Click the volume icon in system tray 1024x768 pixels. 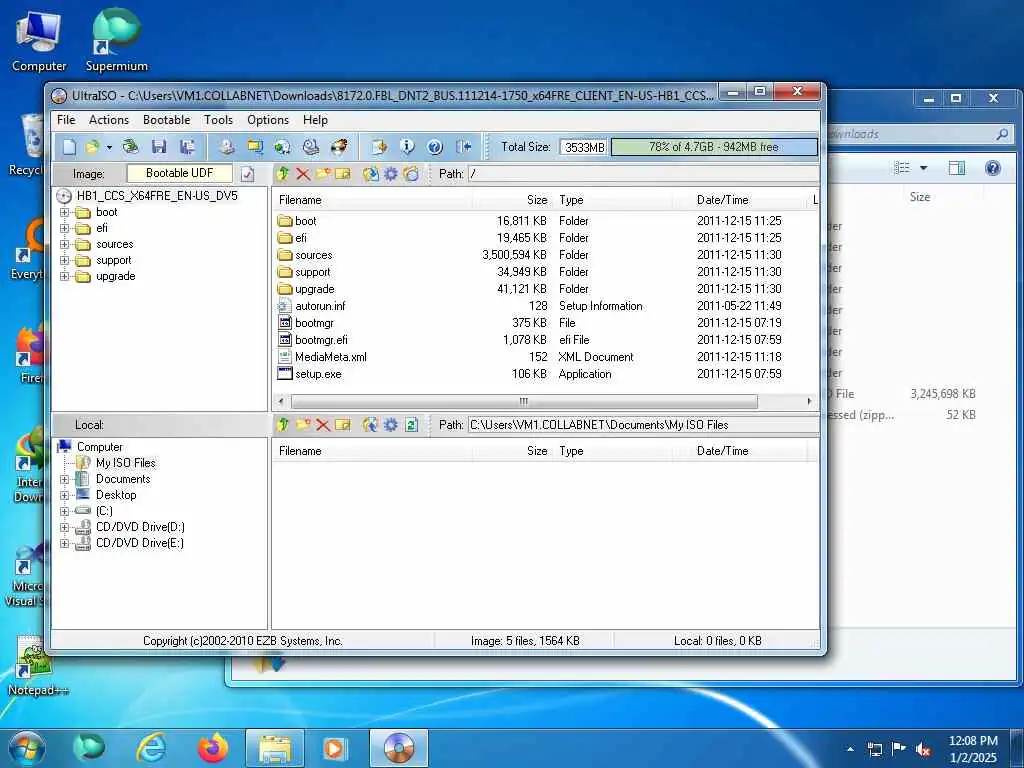(x=923, y=749)
